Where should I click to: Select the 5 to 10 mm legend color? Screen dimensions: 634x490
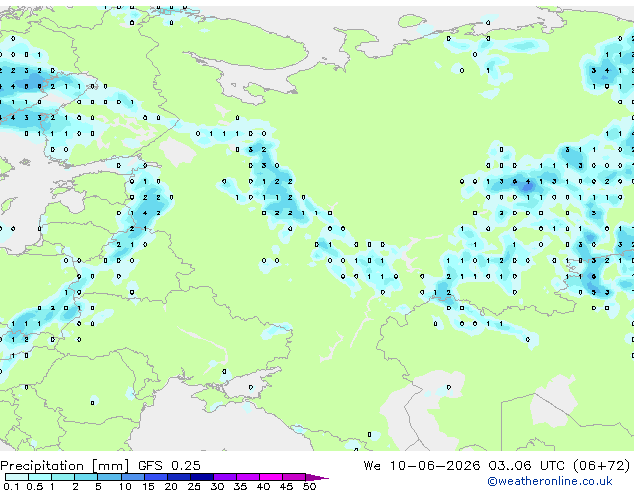(109, 477)
